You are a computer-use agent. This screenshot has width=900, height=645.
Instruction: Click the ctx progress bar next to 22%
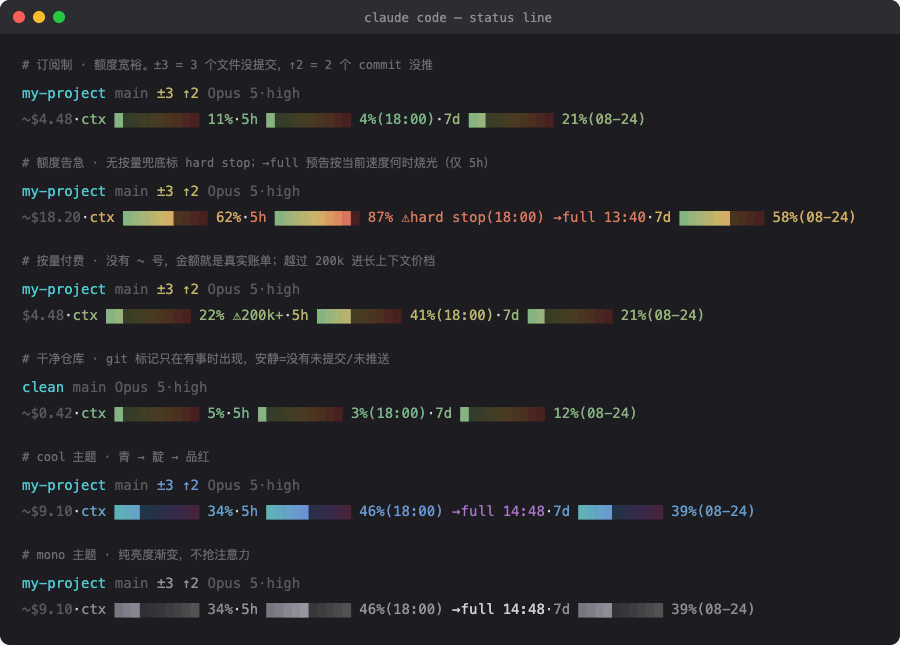(148, 316)
